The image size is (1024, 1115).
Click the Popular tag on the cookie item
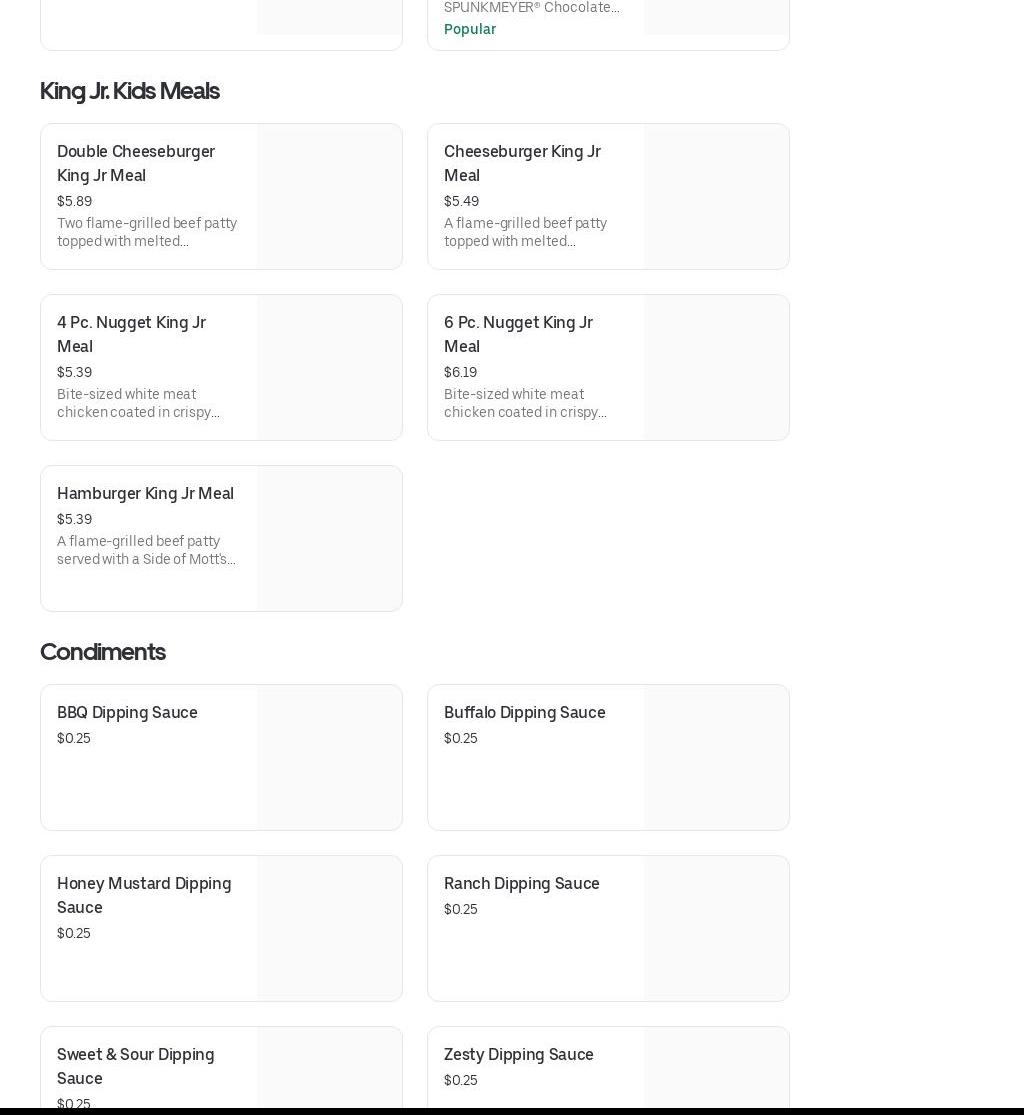tap(469, 29)
